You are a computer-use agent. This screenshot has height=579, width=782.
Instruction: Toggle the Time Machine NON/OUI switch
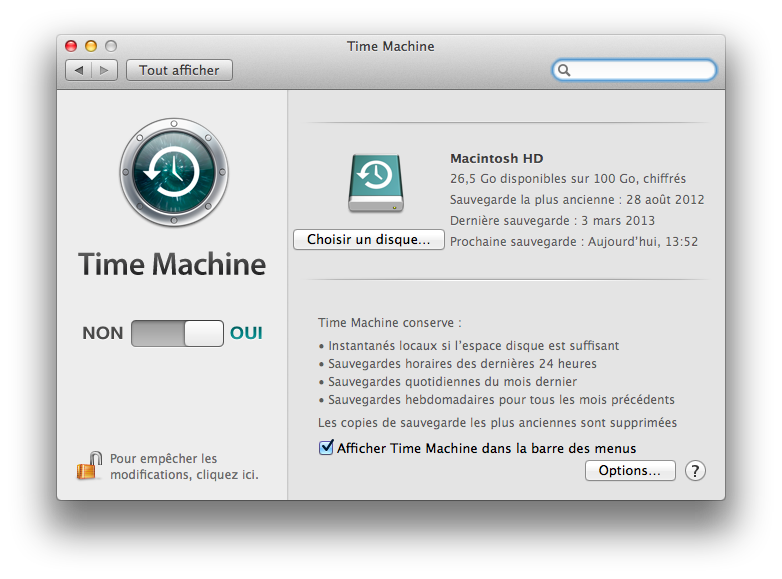(x=177, y=333)
